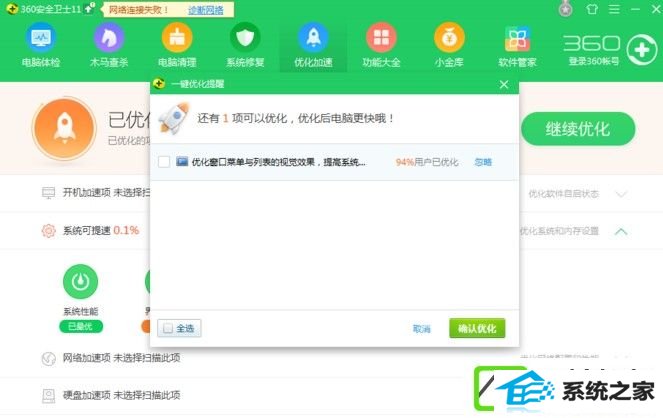Open the 软件管家 software manager icon
Image resolution: width=663 pixels, height=418 pixels.
[517, 39]
